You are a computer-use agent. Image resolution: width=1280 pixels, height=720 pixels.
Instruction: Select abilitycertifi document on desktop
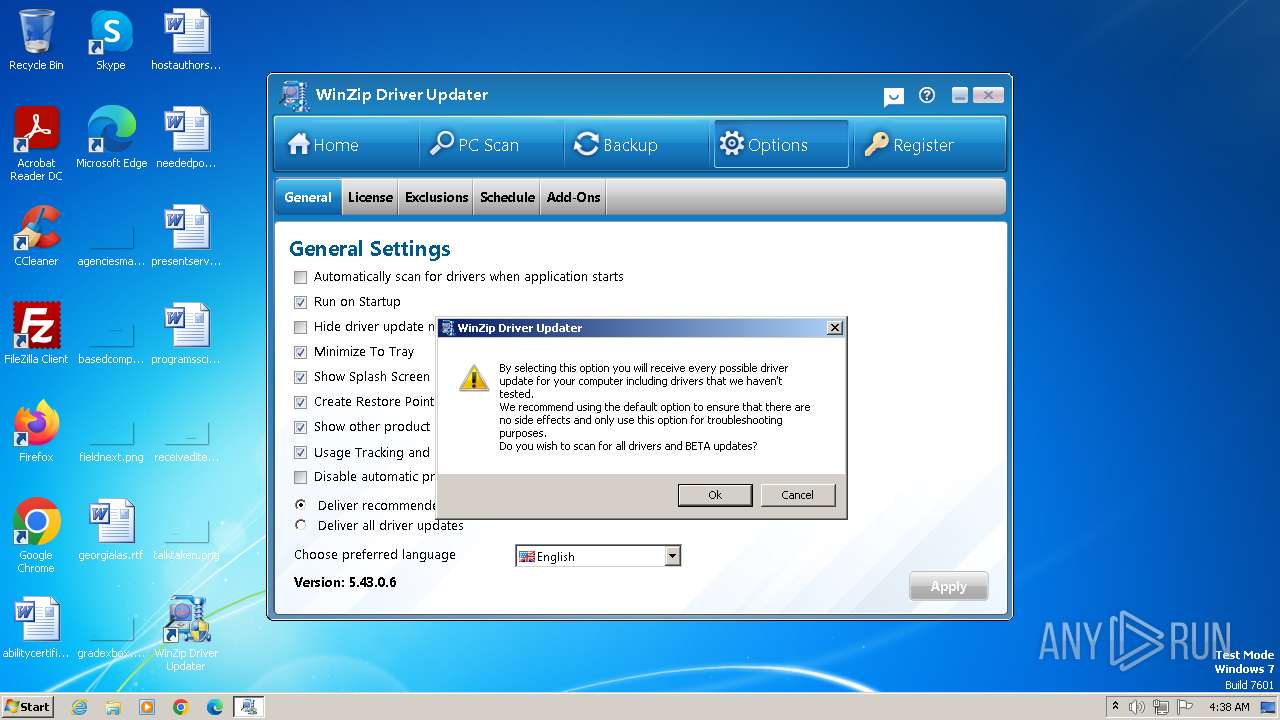coord(36,628)
